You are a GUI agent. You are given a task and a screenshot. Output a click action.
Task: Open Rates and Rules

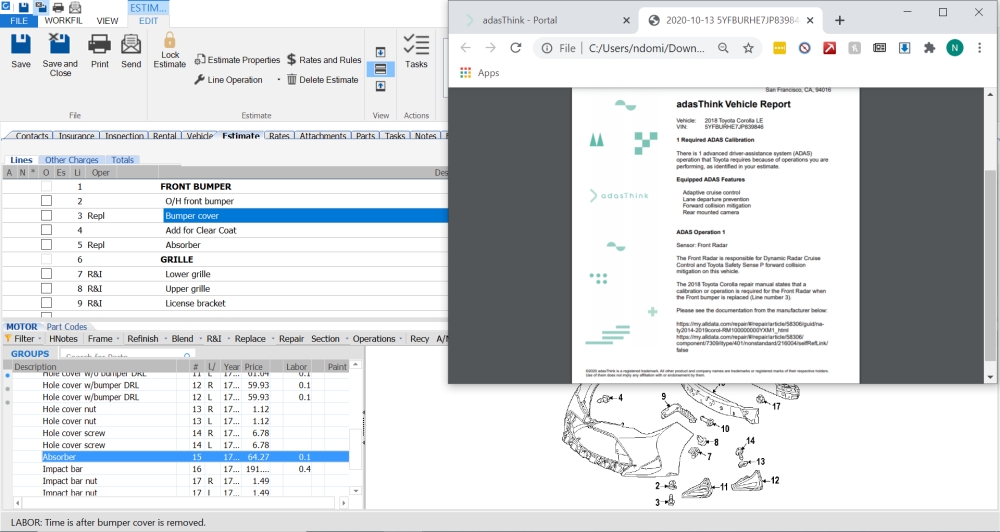point(324,59)
